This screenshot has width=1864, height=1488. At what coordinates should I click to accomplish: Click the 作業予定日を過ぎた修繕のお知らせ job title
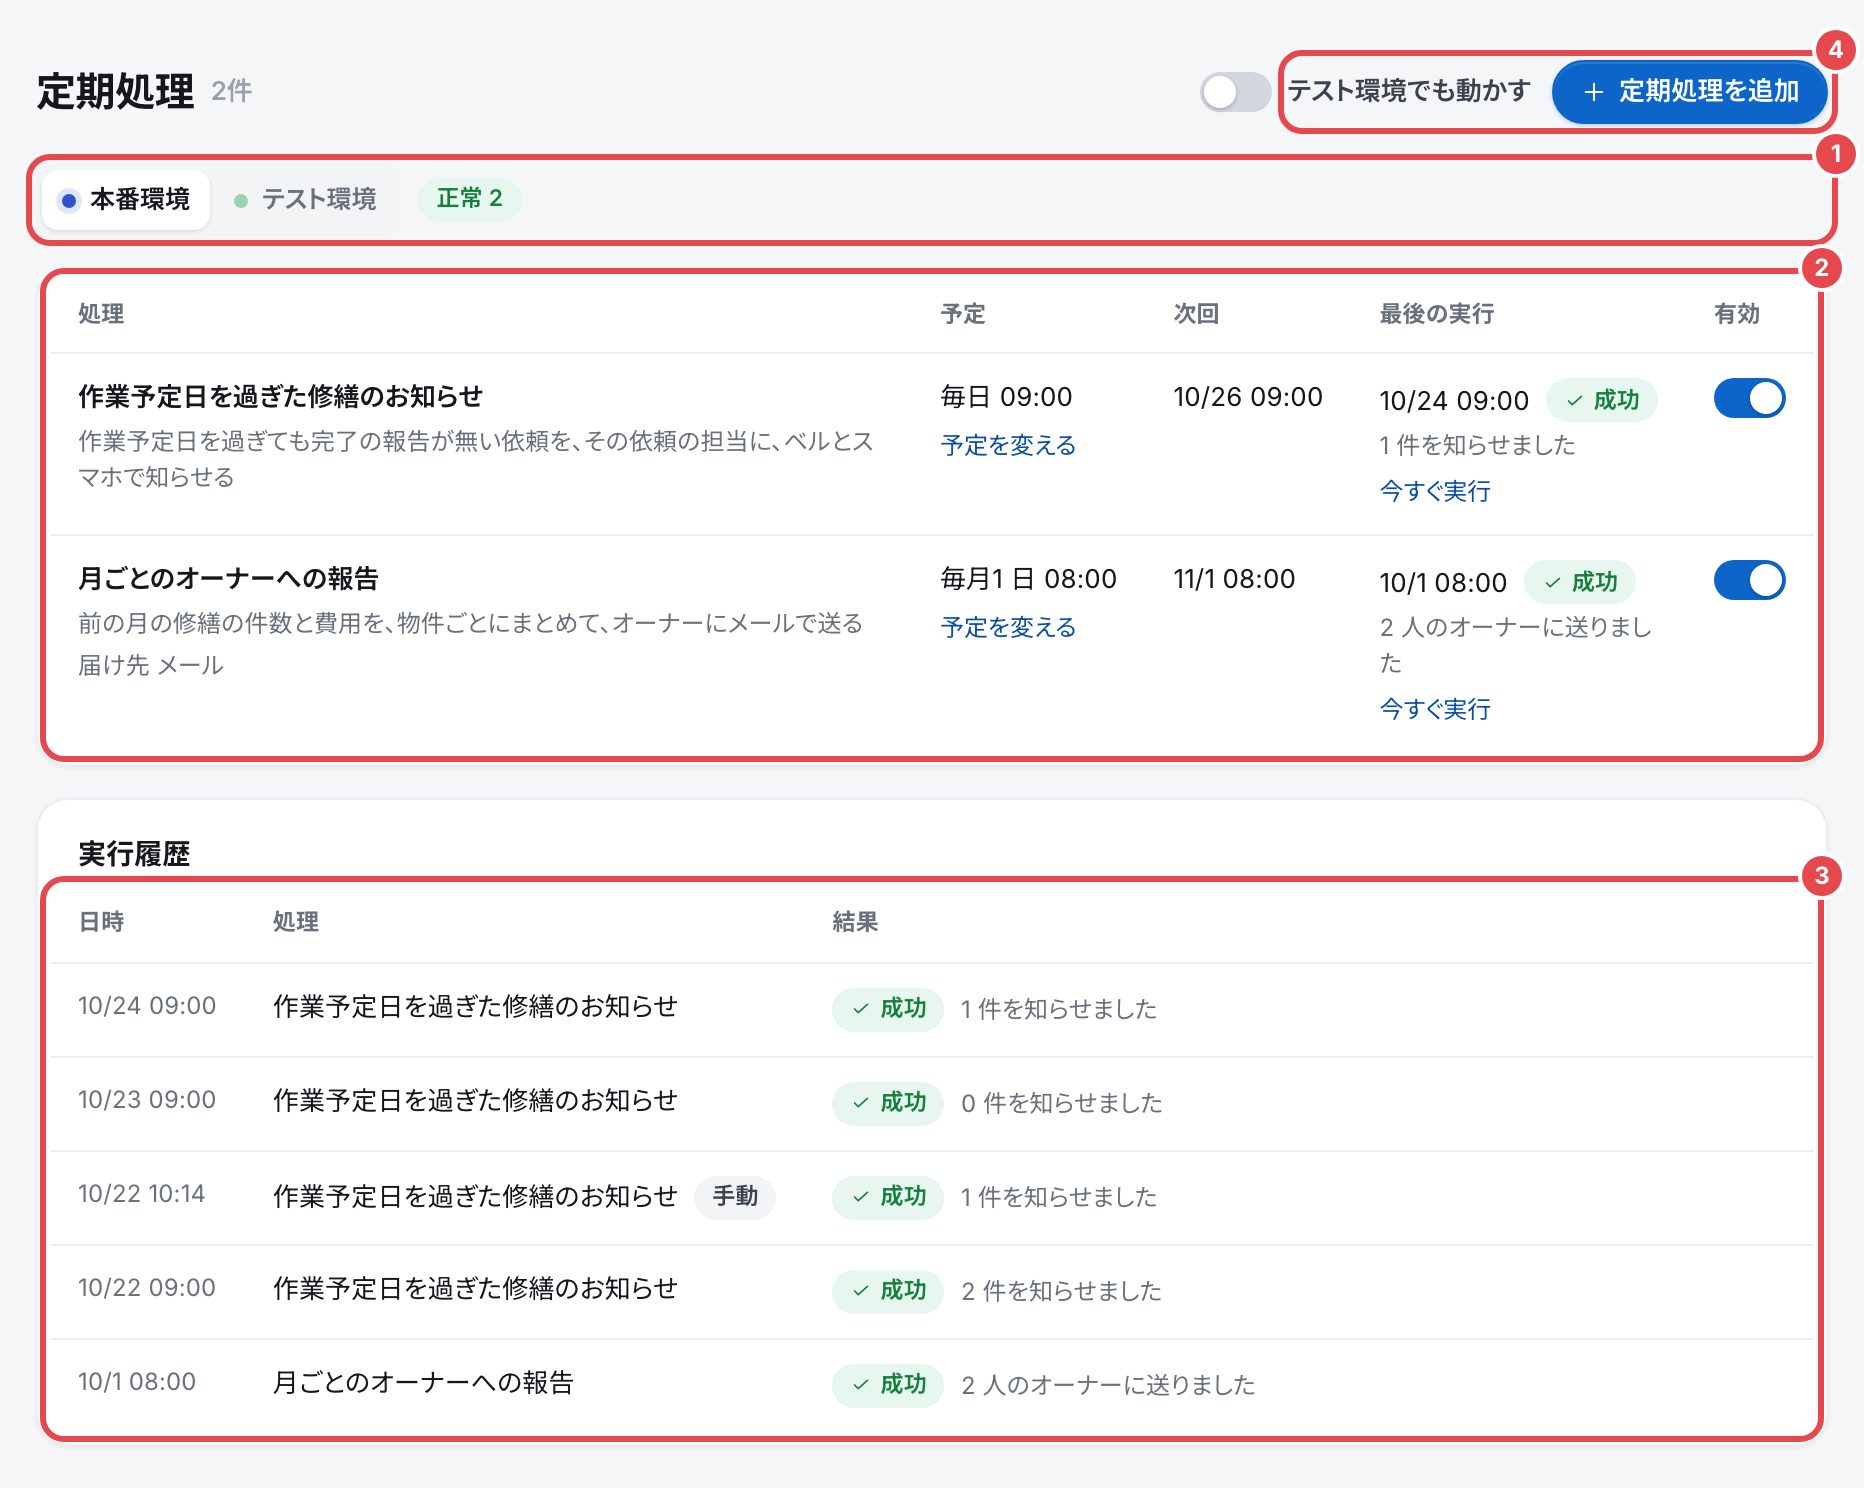[280, 397]
